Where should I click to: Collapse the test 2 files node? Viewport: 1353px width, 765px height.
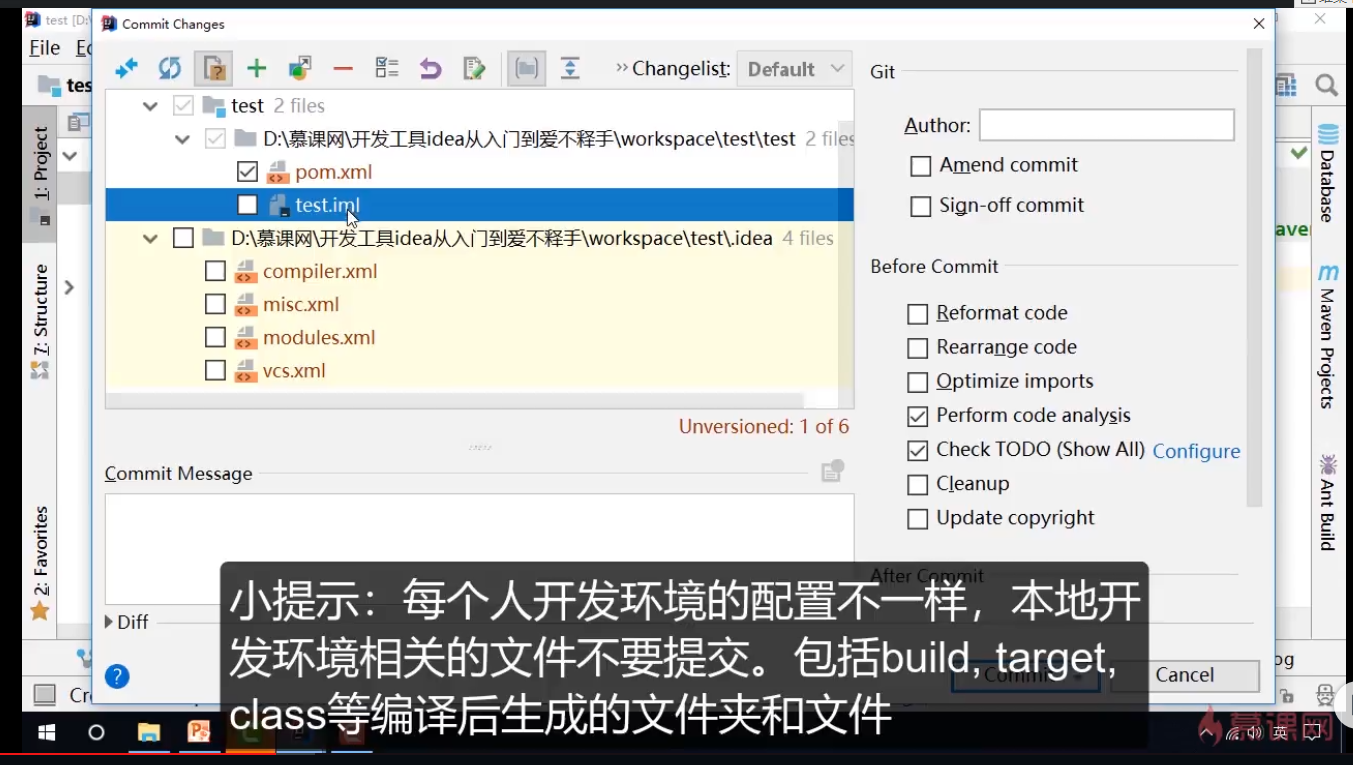tap(150, 106)
